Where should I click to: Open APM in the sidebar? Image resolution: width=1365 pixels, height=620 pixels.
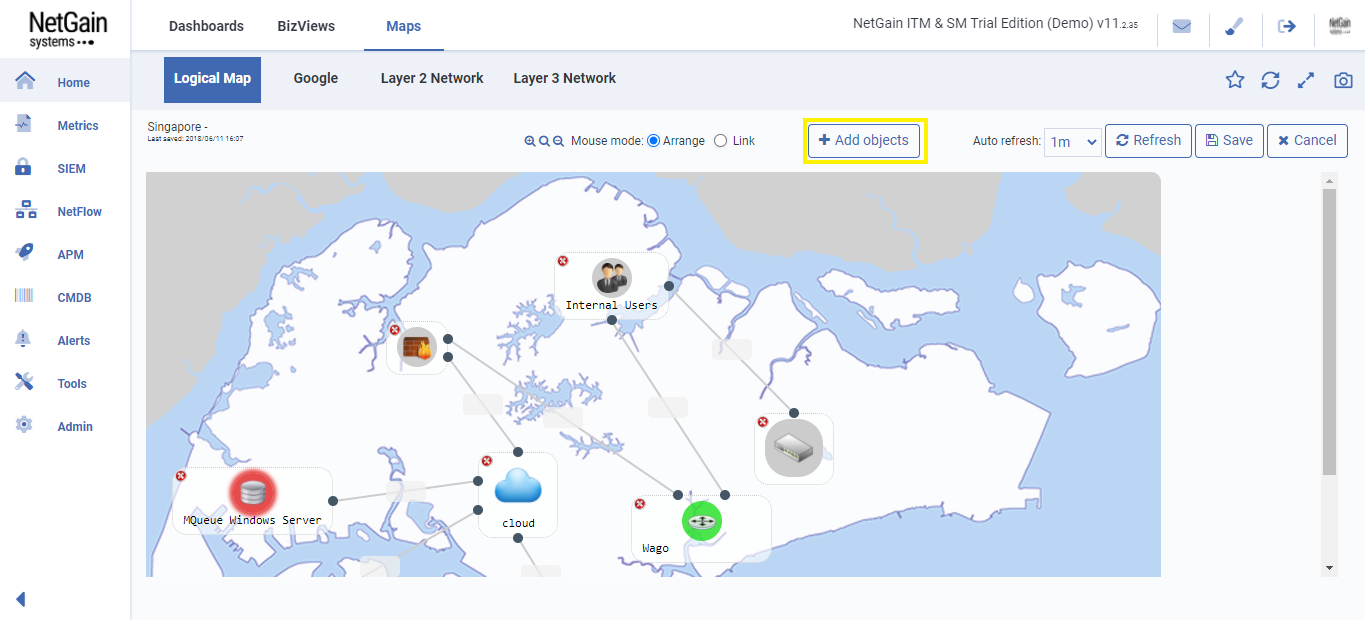click(65, 254)
